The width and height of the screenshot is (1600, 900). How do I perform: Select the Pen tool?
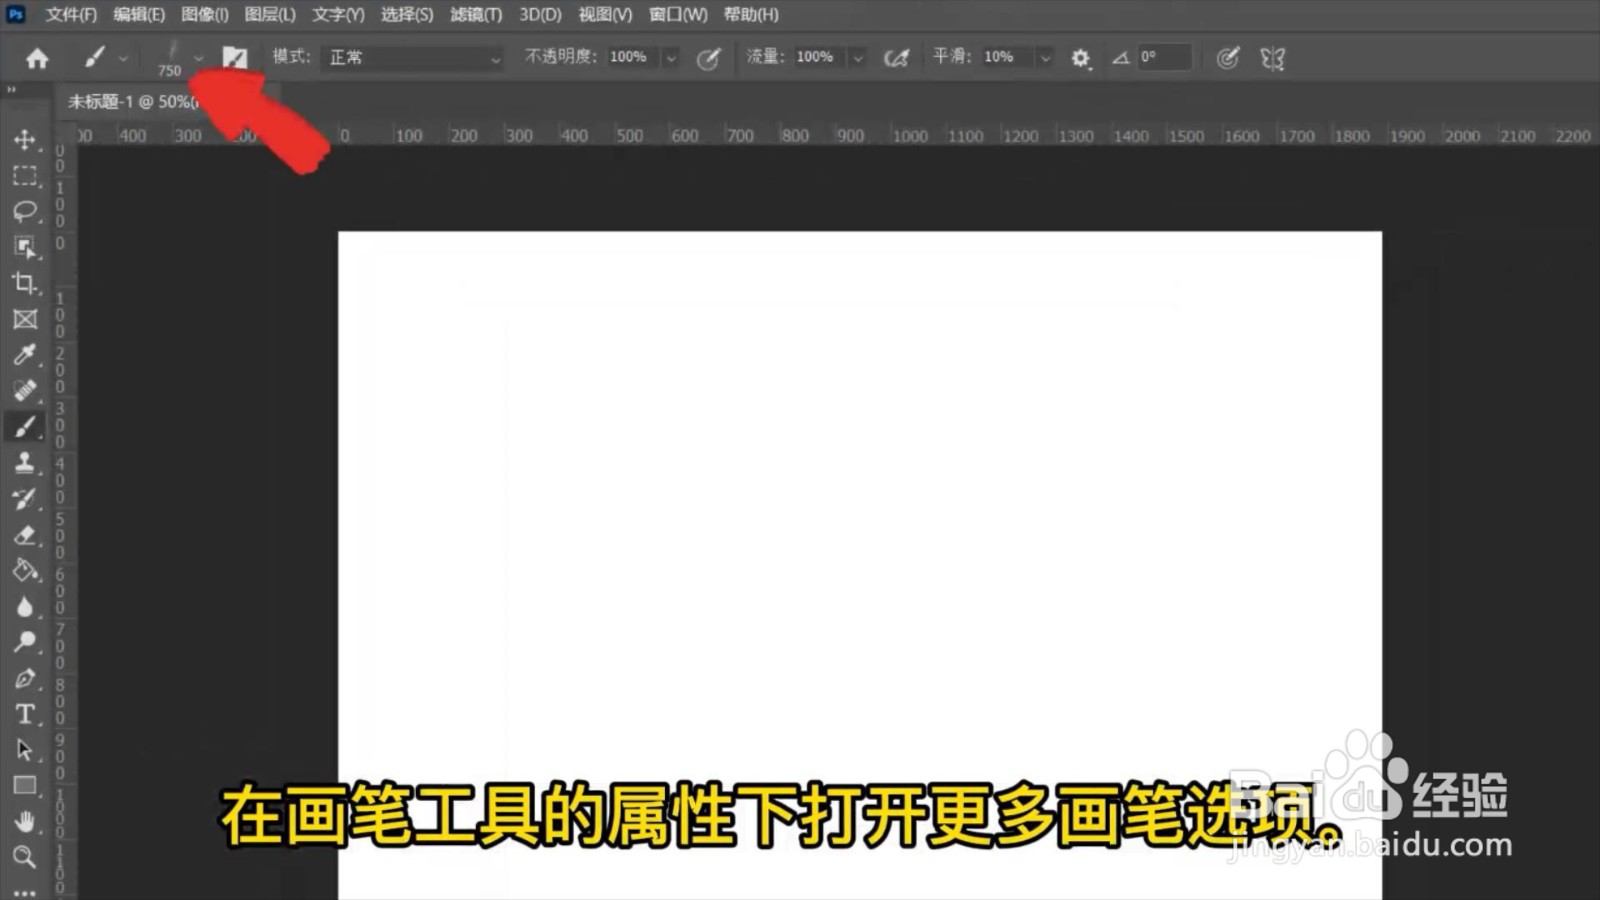click(x=25, y=678)
